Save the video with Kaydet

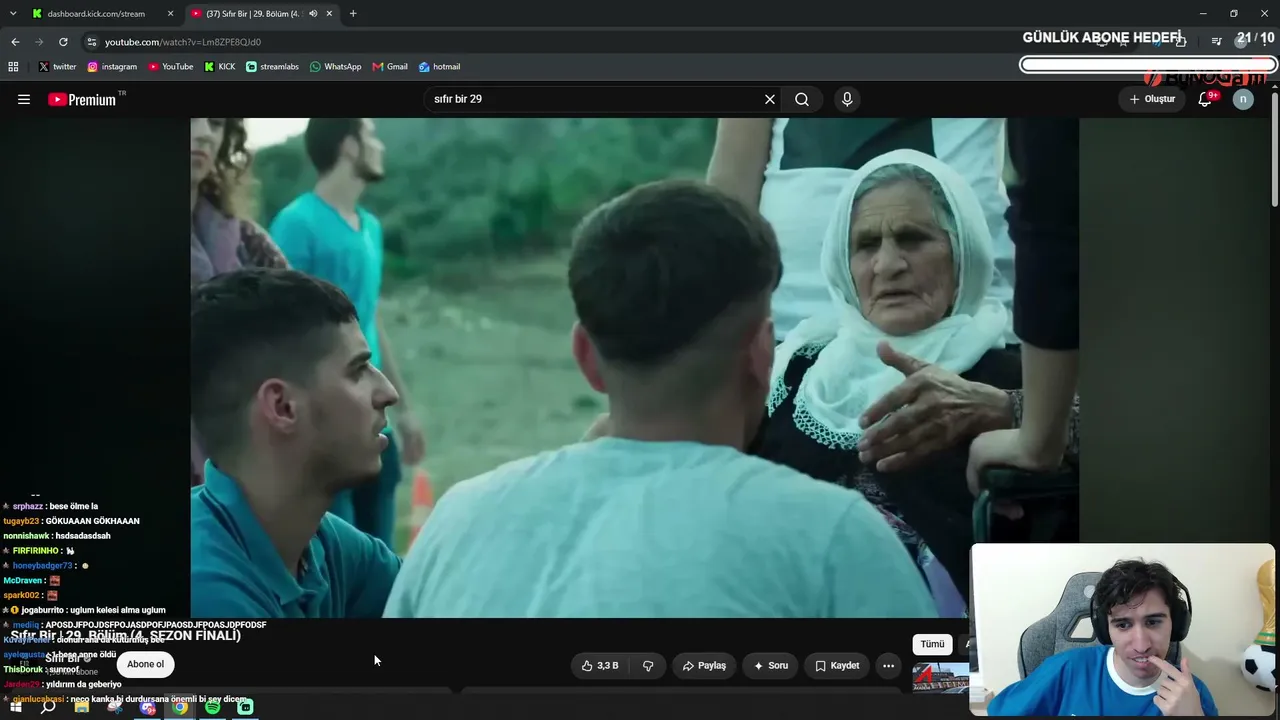click(838, 665)
